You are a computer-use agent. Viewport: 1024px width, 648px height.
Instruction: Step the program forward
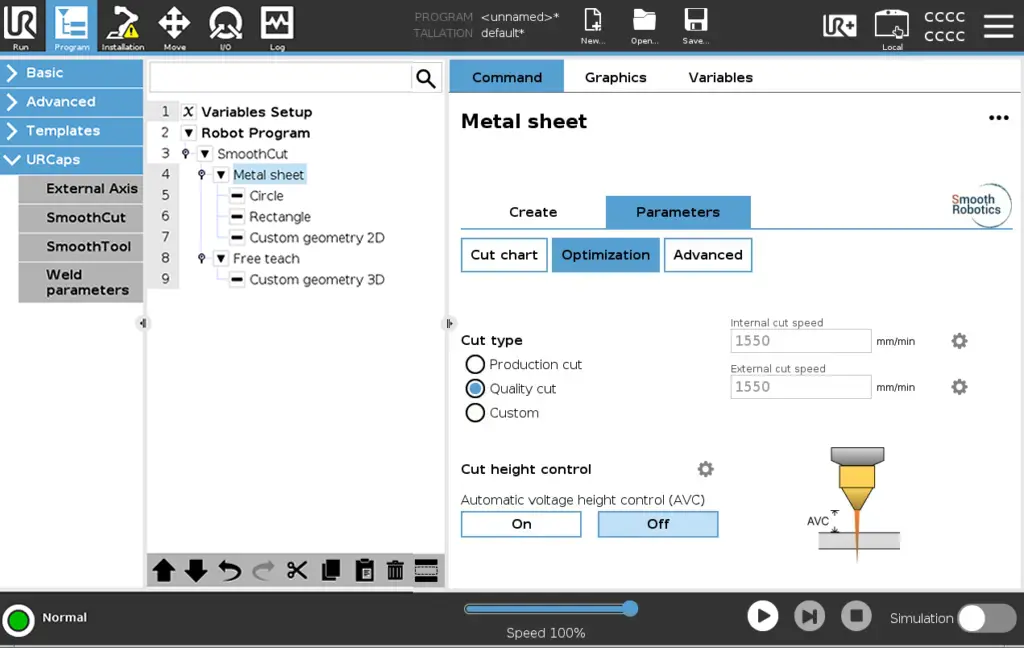click(809, 616)
